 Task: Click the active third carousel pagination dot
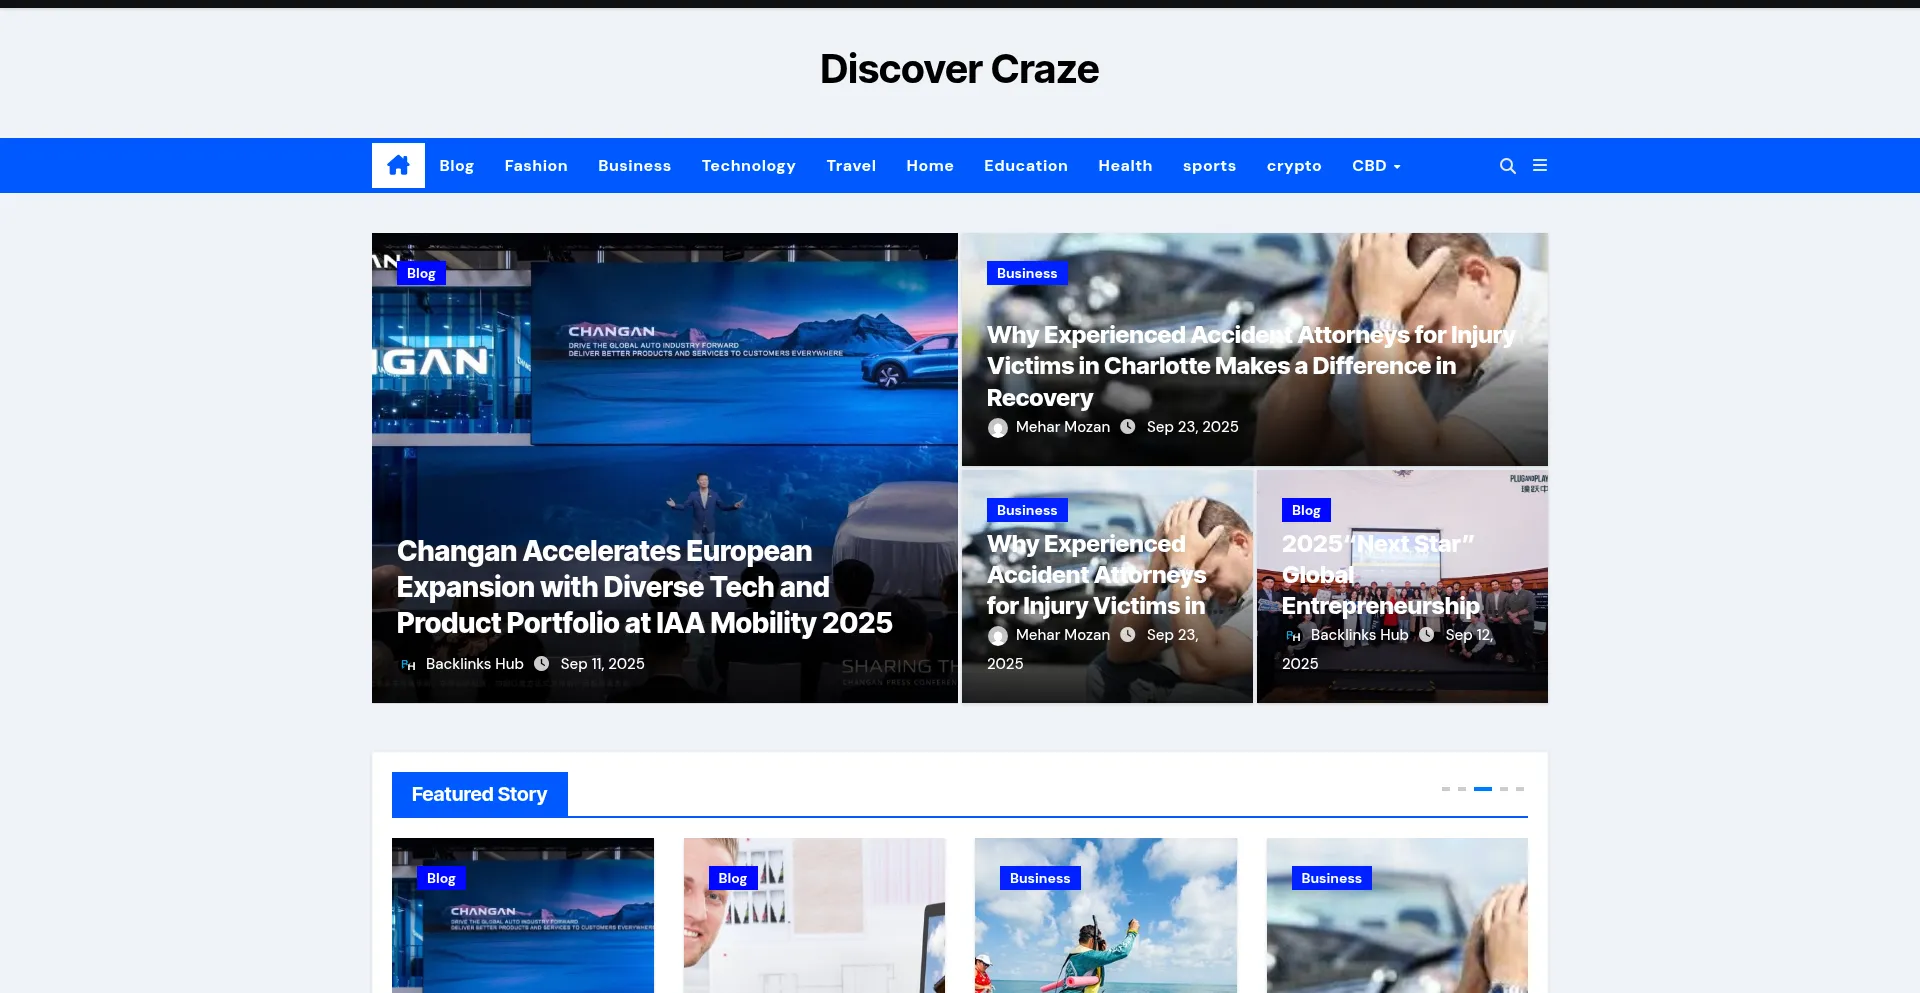[1483, 789]
